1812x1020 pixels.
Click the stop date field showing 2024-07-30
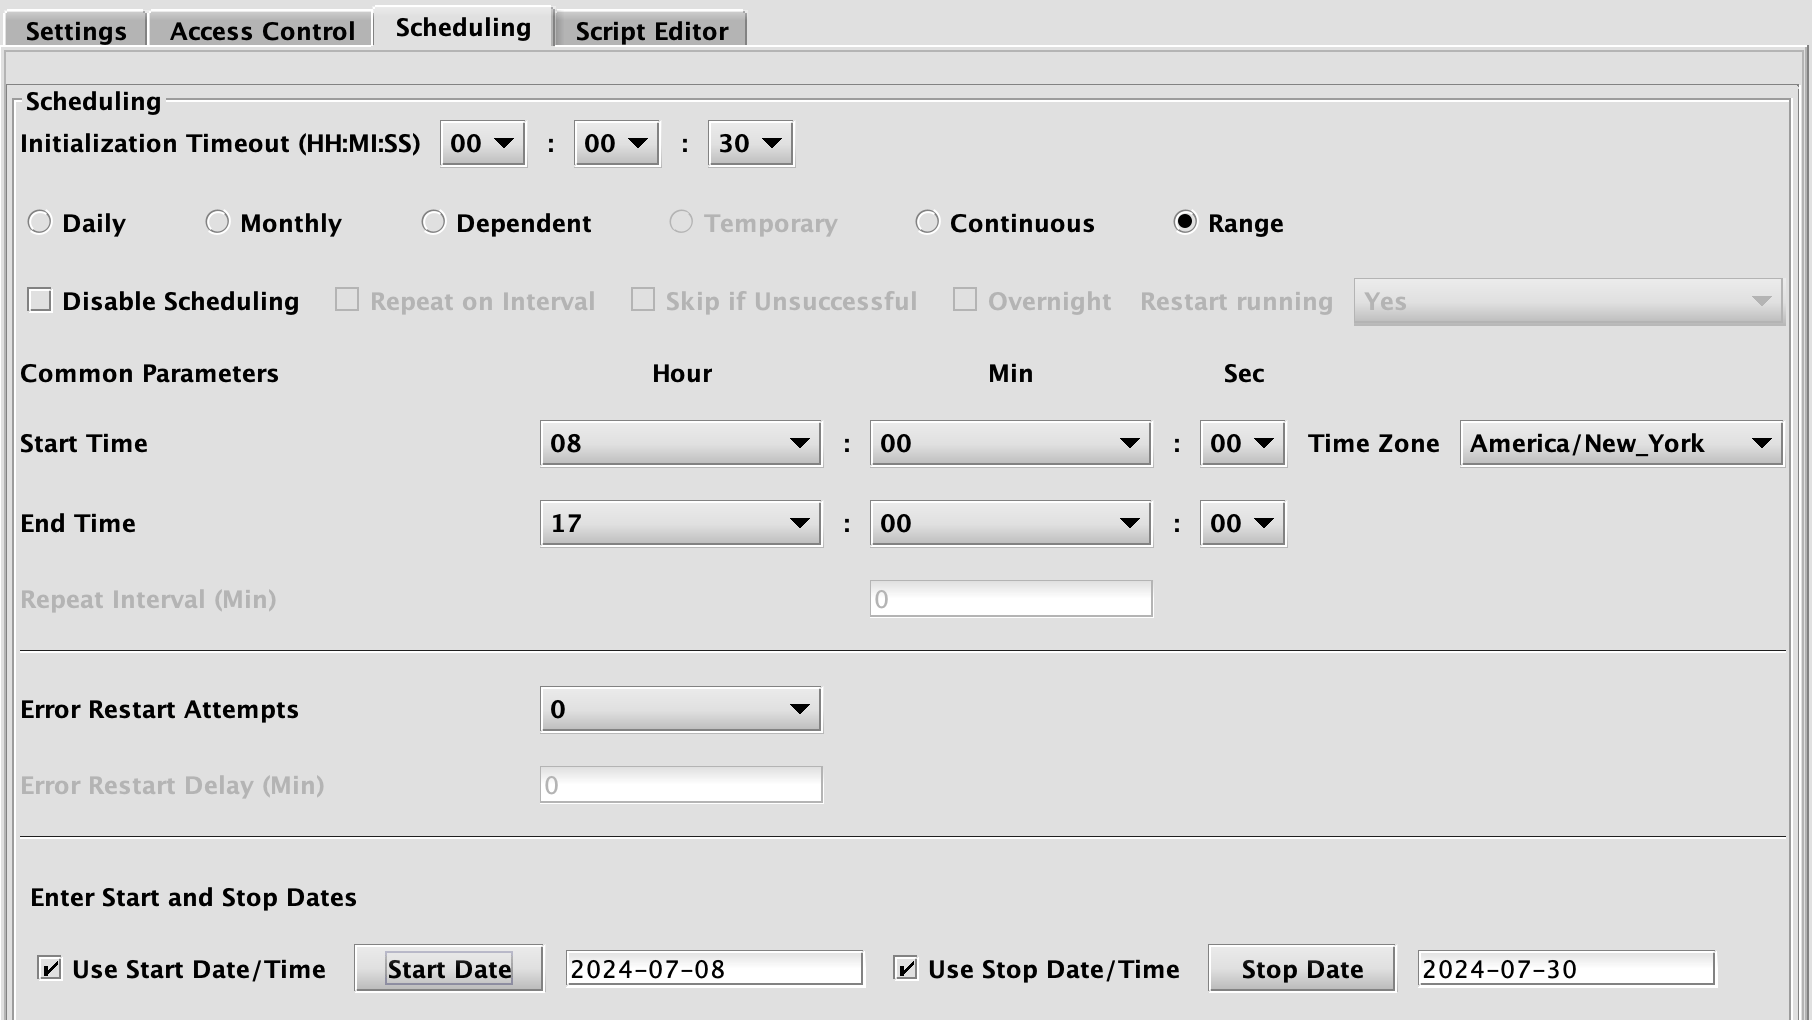pyautogui.click(x=1565, y=968)
